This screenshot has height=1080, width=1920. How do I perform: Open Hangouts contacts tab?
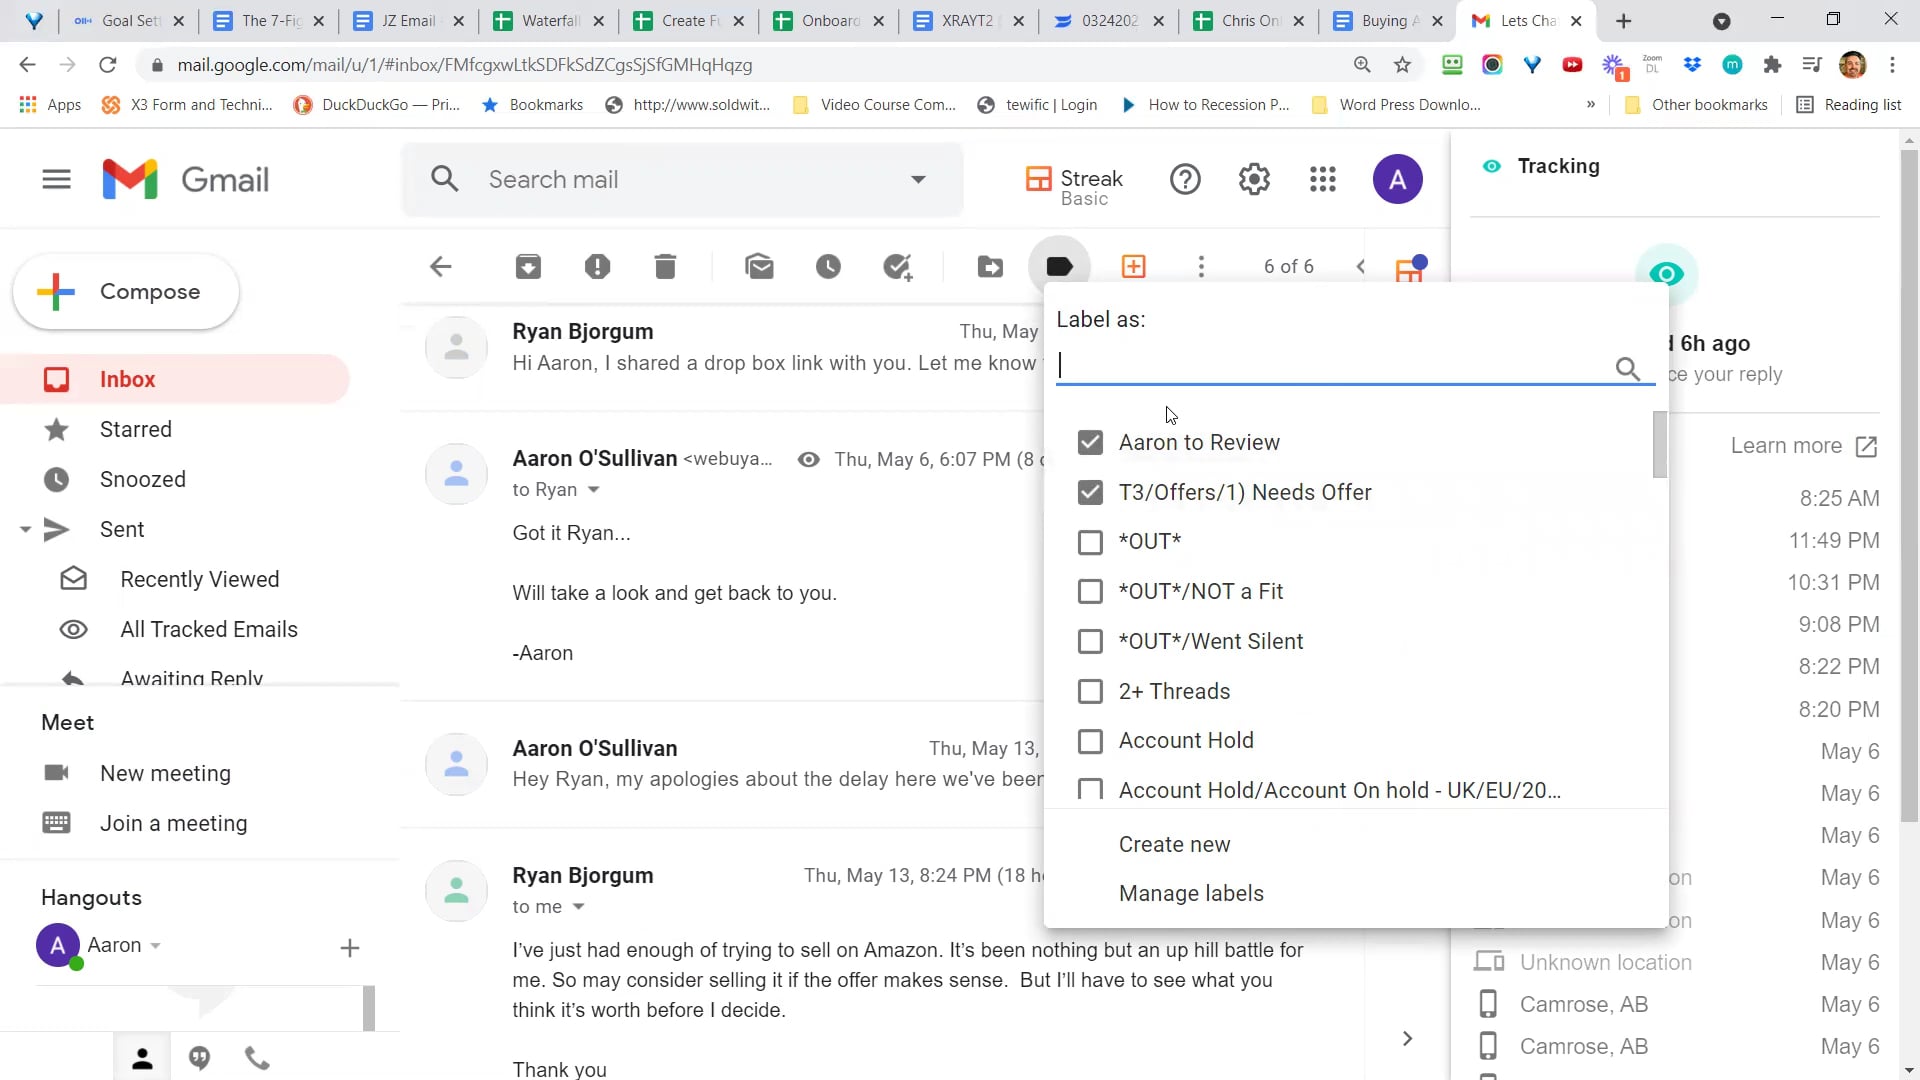142,1059
